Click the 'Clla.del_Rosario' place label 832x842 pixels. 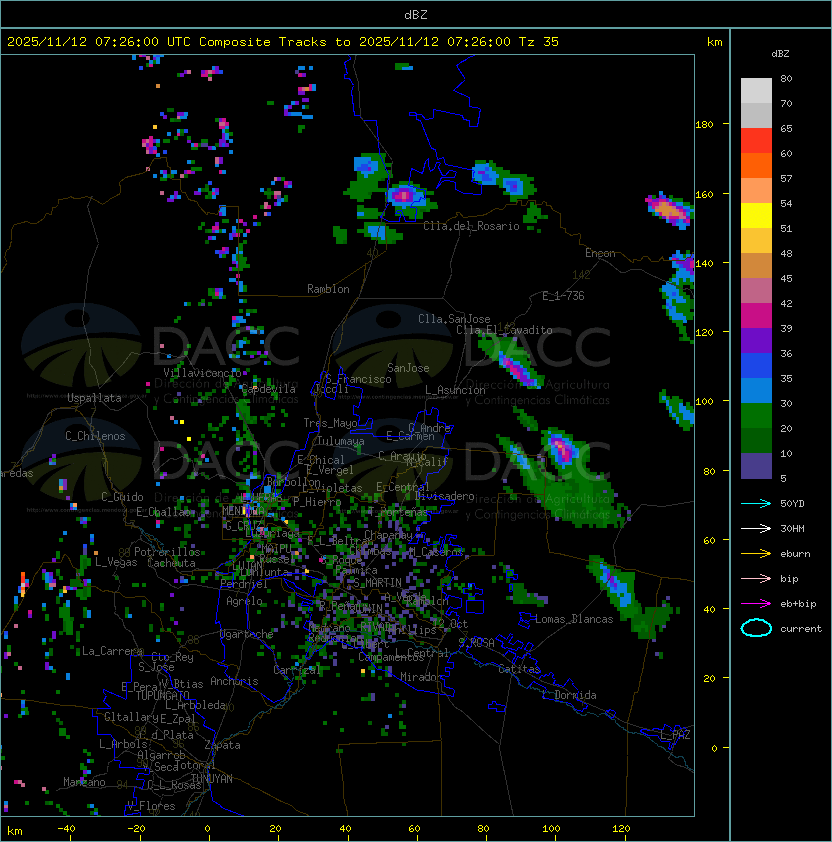point(471,226)
